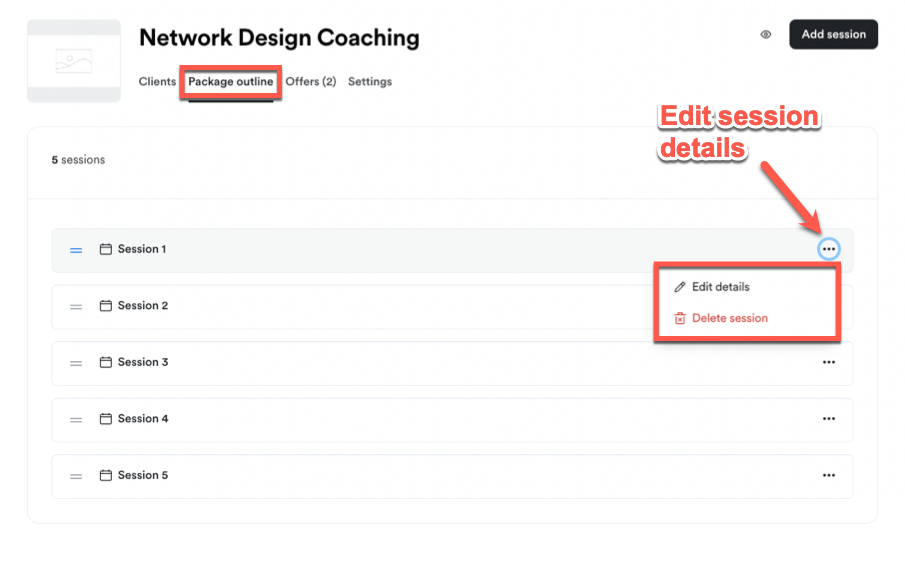Viewport: 905px width, 572px height.
Task: Select Delete session from the menu
Action: [729, 318]
